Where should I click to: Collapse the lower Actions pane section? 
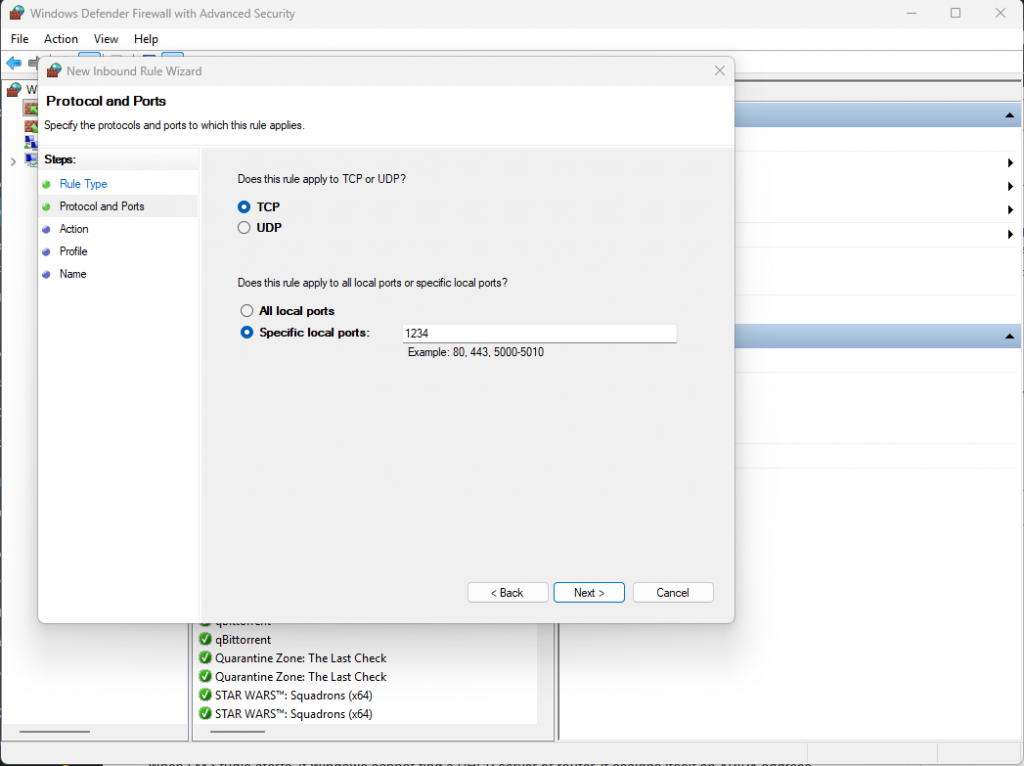[x=1008, y=337]
